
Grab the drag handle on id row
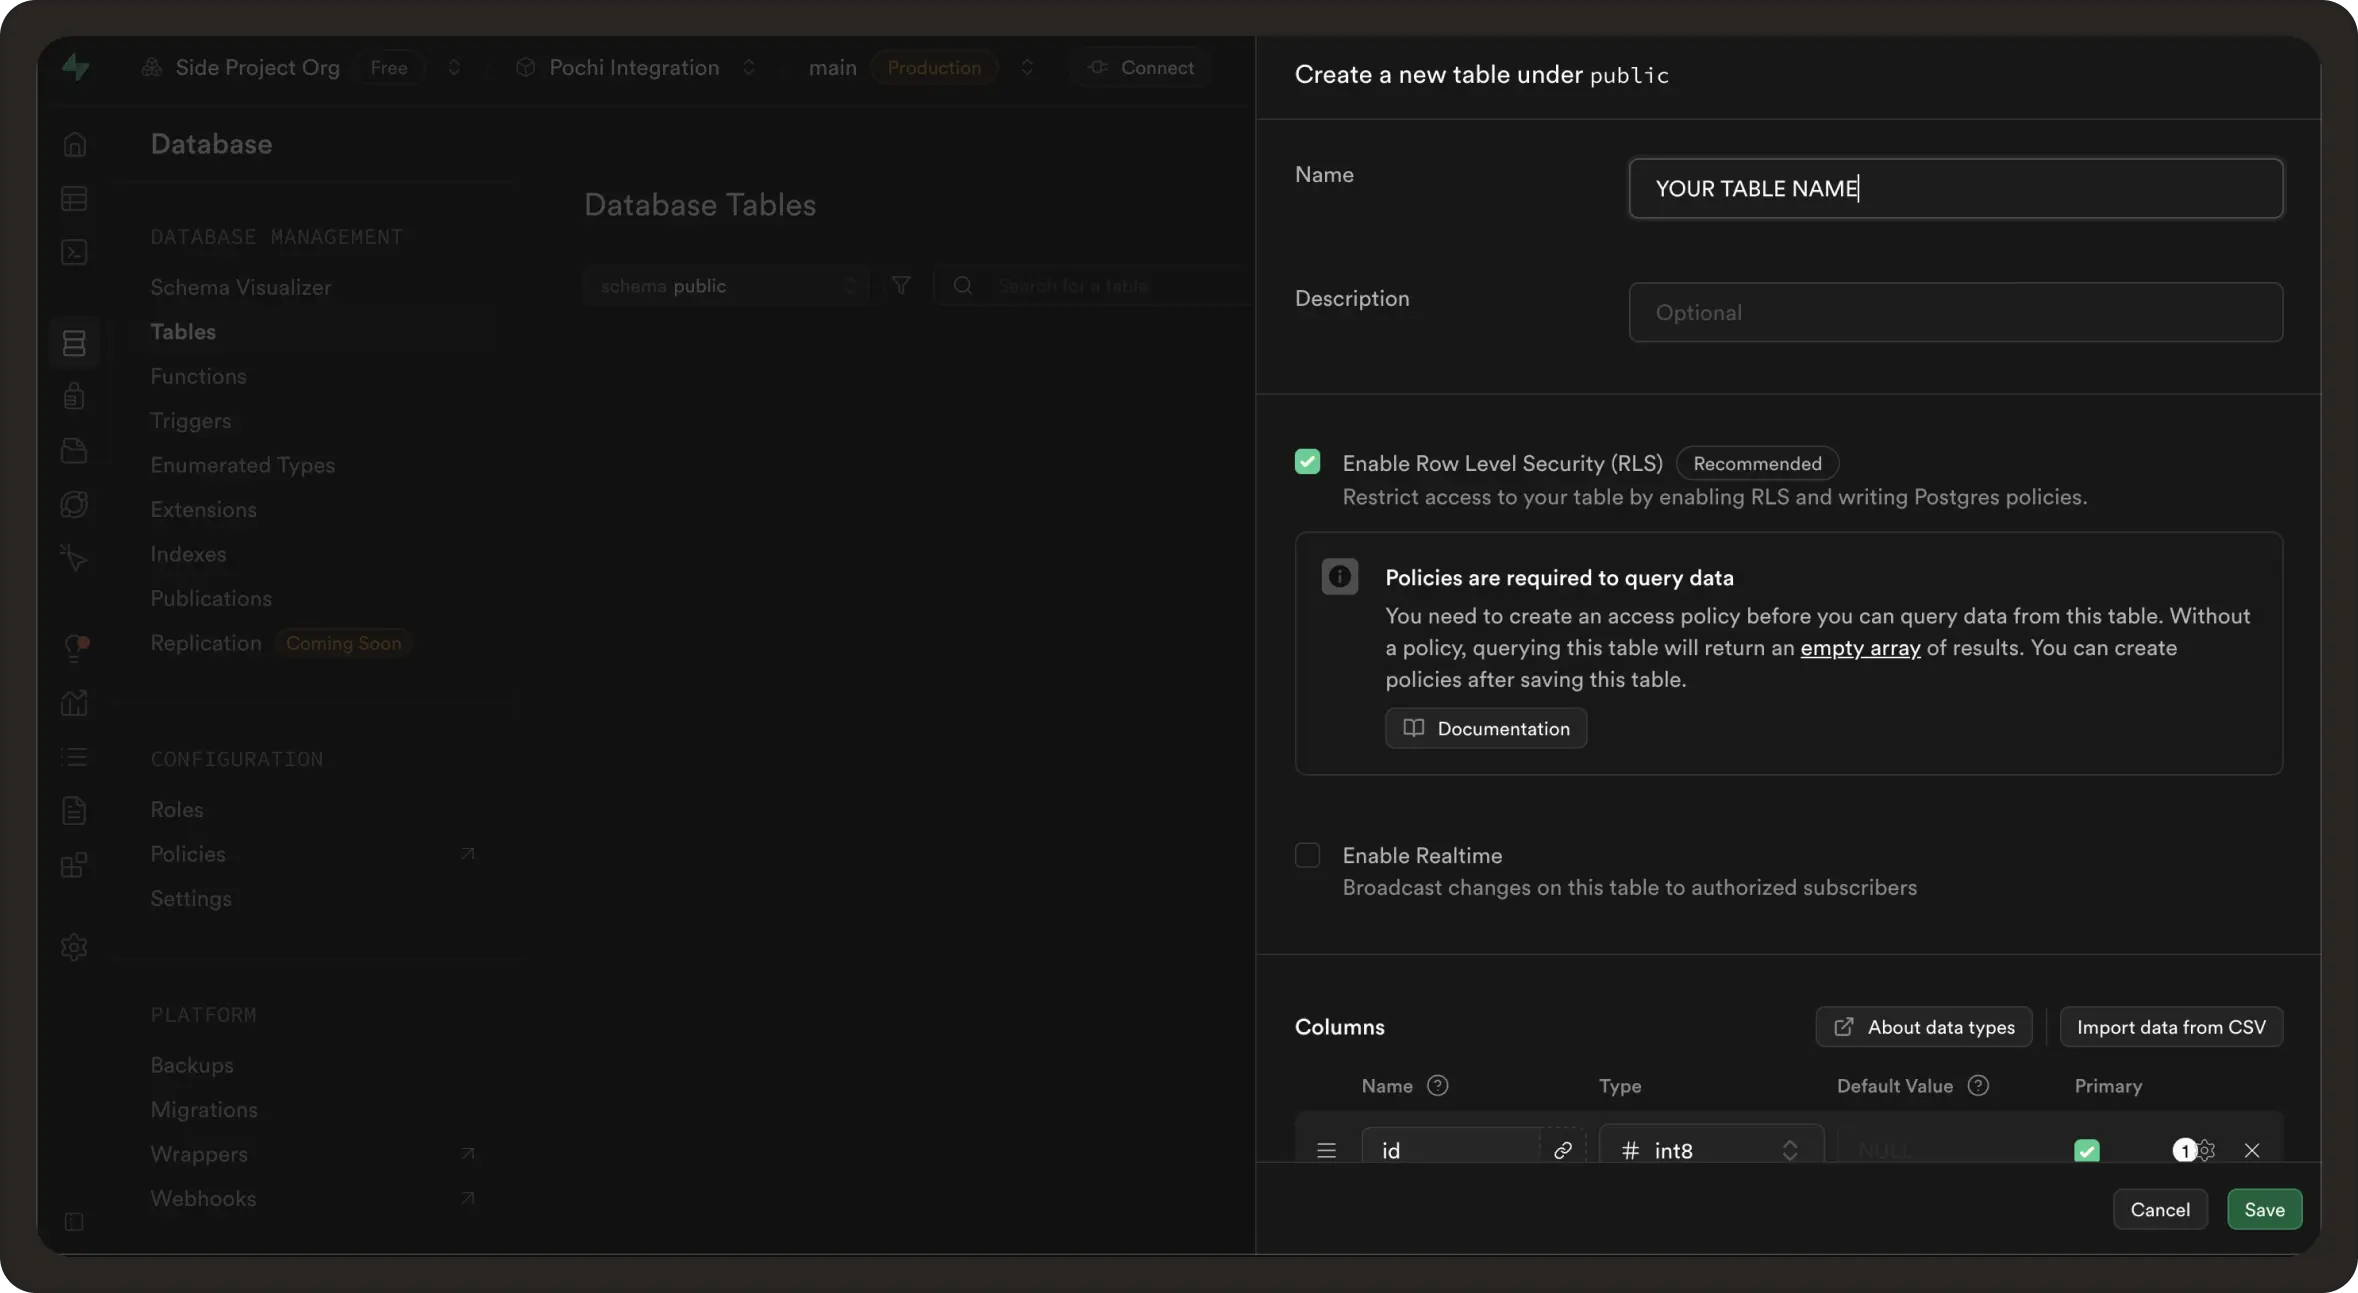click(1326, 1150)
